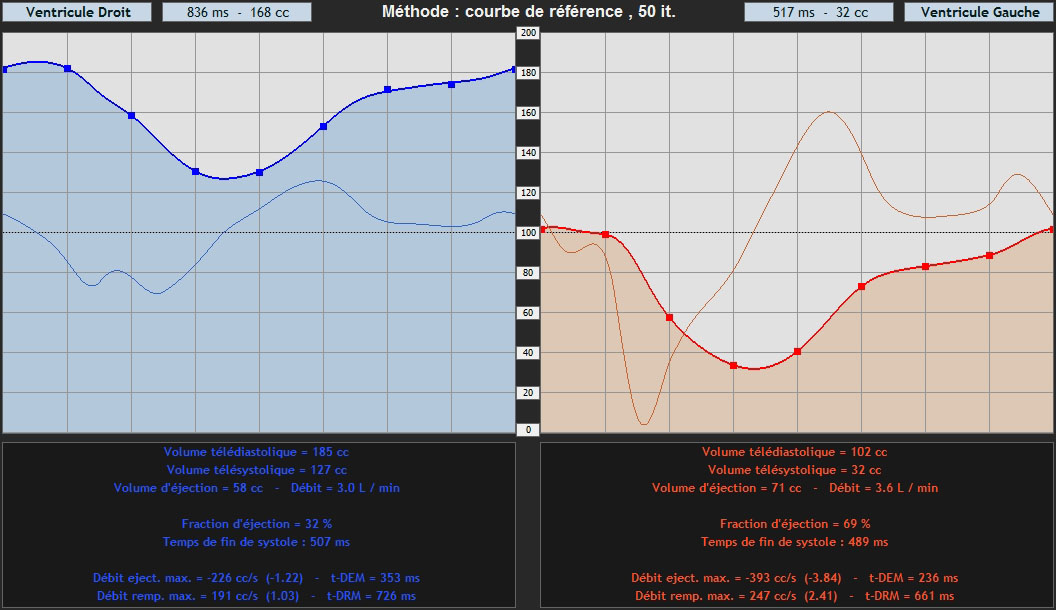Screen dimensions: 1056x610
Task: Click 'Fraction d'éjection = 69 %' text
Action: pos(795,524)
